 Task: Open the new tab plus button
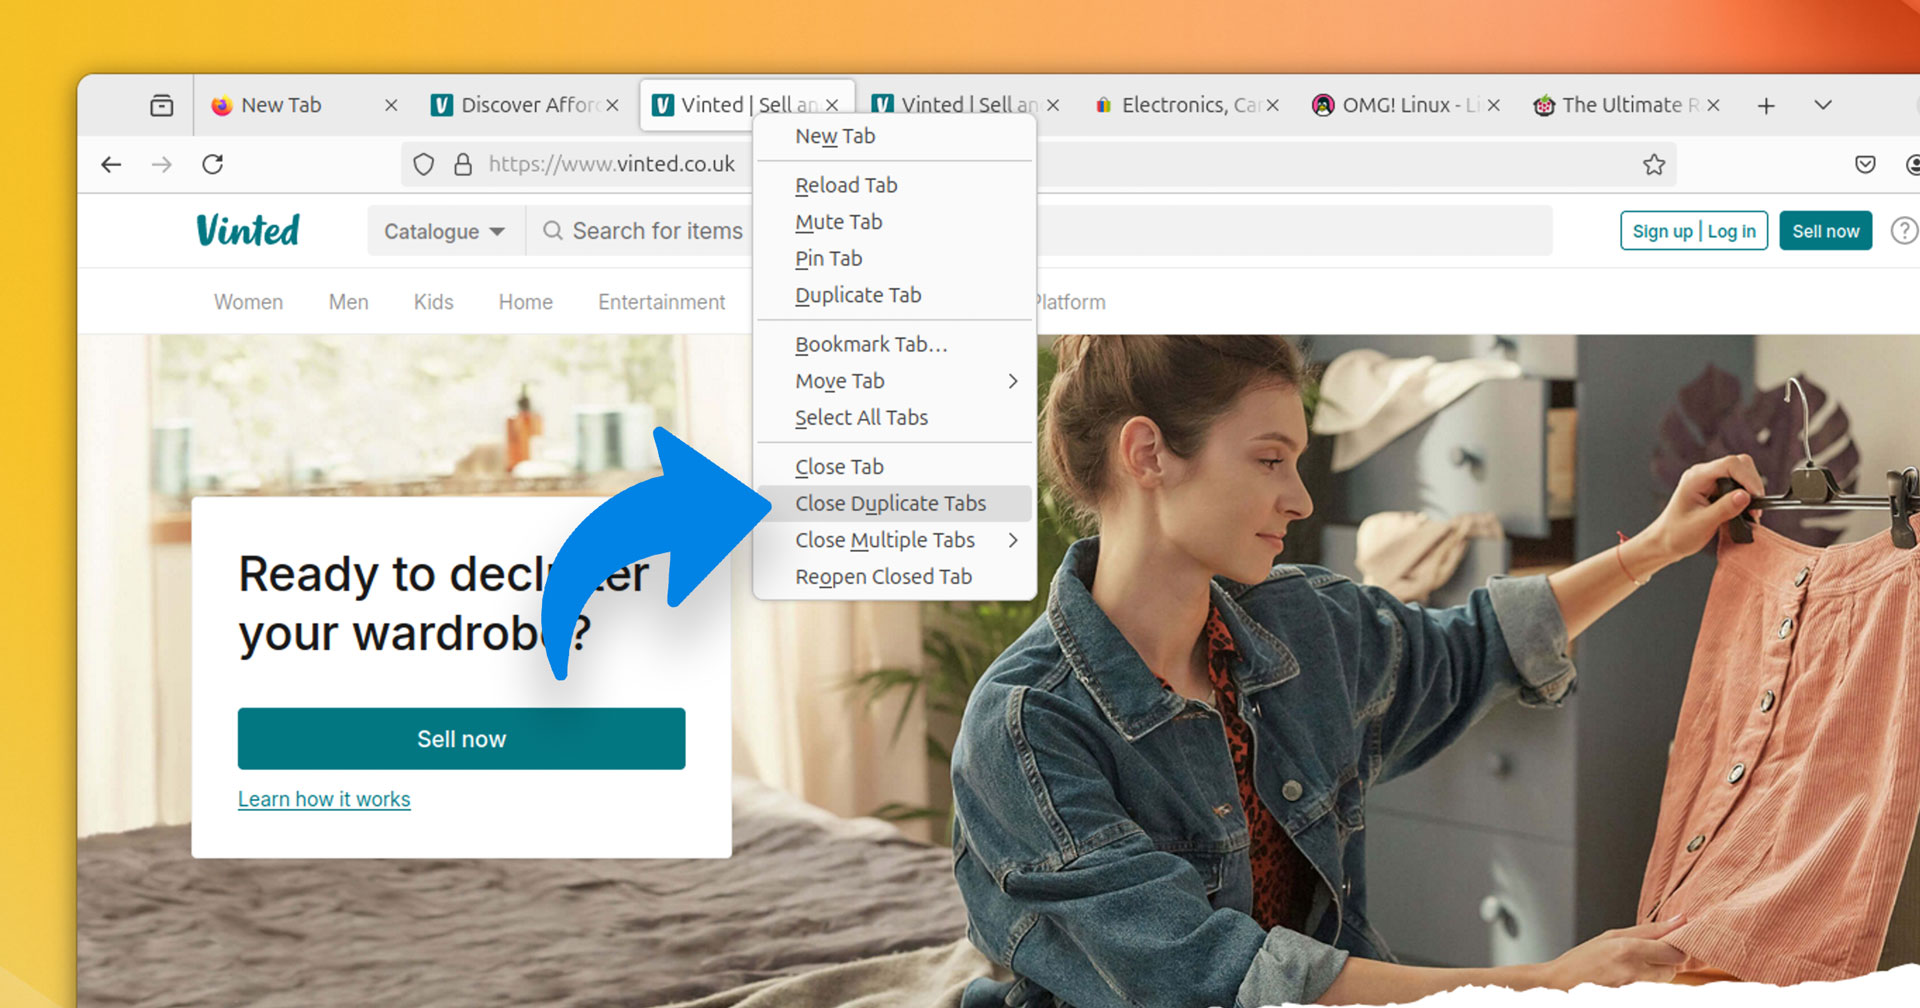1766,105
